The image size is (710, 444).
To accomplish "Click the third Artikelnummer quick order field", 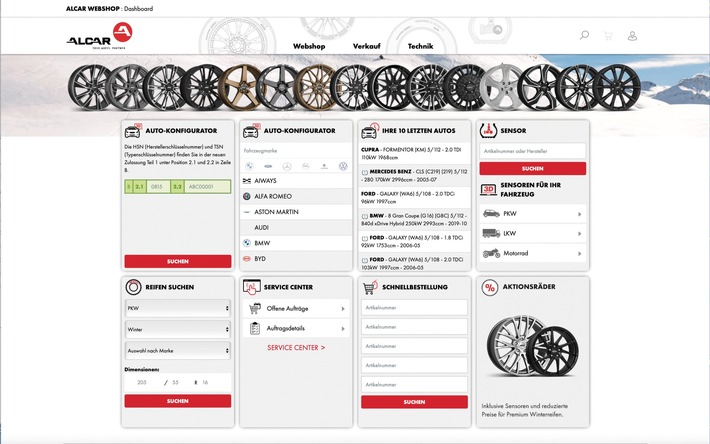I will (x=414, y=346).
